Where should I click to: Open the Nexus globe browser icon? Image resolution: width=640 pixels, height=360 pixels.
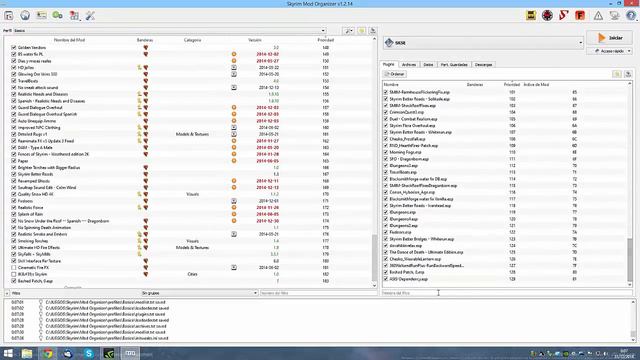[25, 16]
